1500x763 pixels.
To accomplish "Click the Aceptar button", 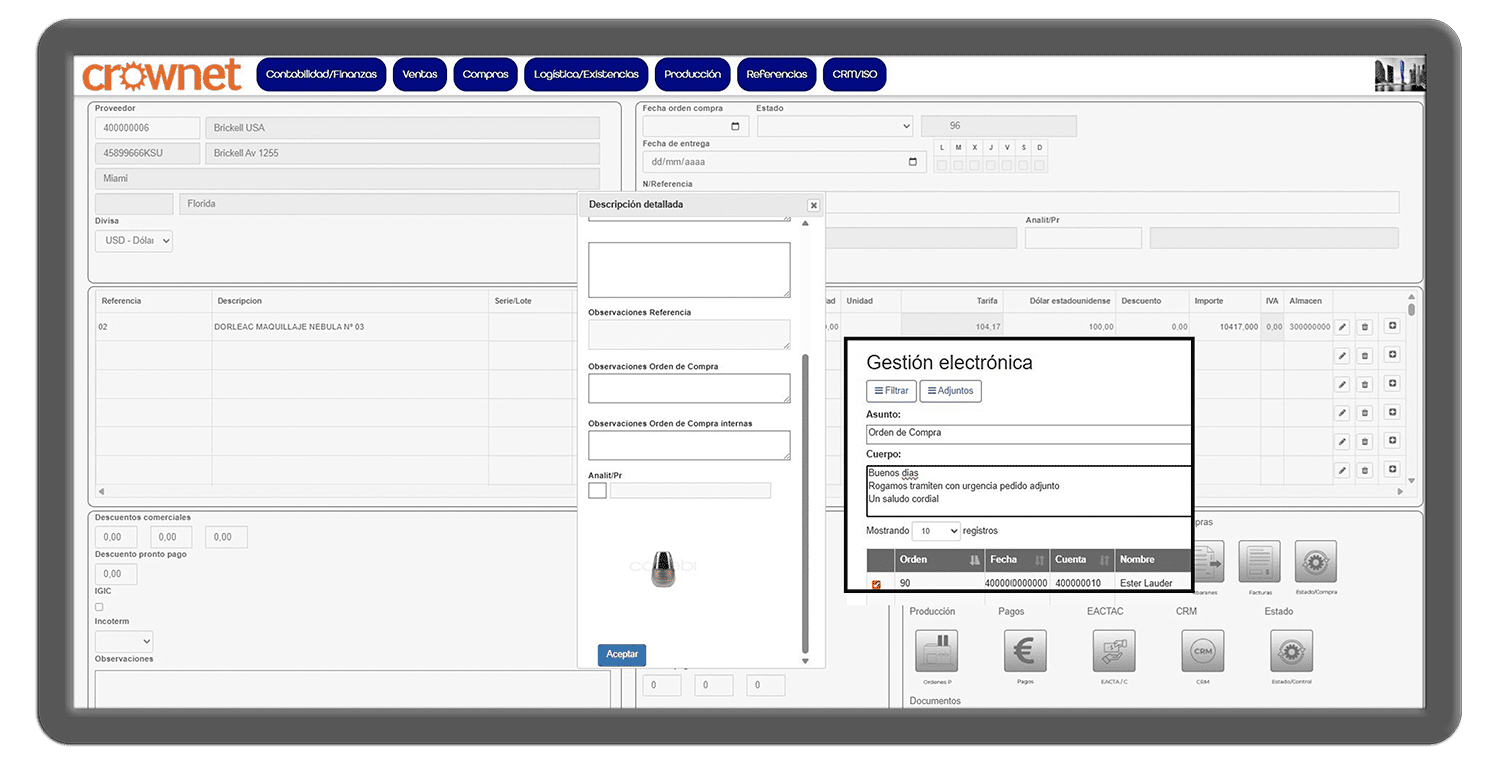I will pyautogui.click(x=622, y=654).
